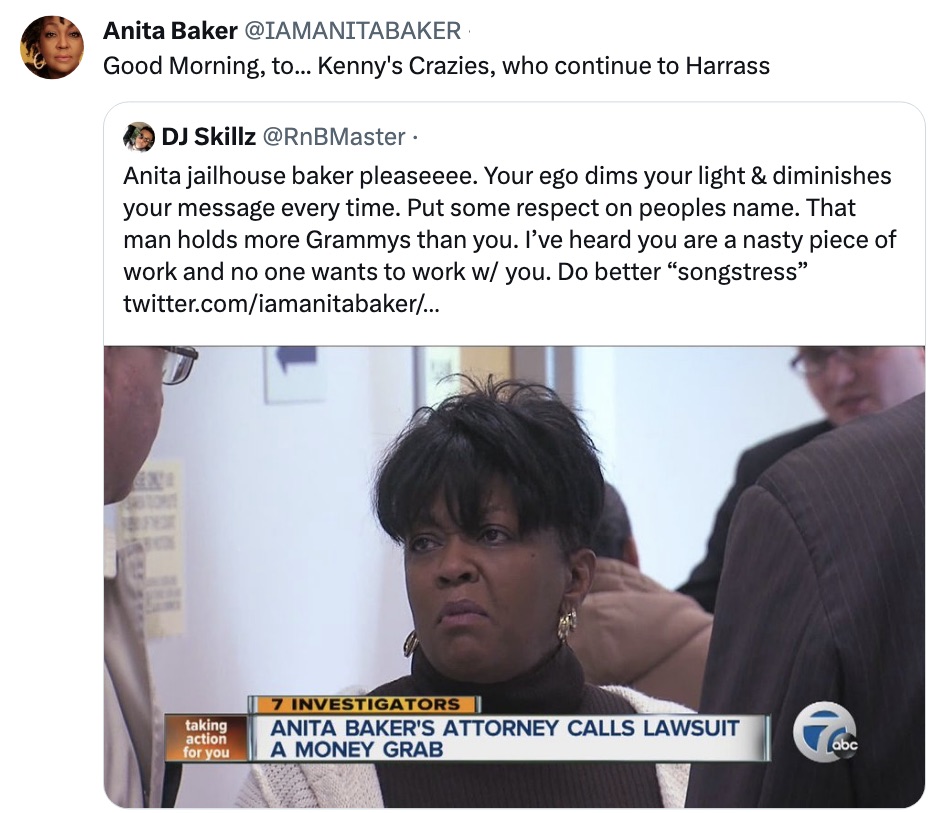Screen dimensions: 938x813
Task: Open the DJ Skillz display name
Action: pyautogui.click(x=208, y=137)
